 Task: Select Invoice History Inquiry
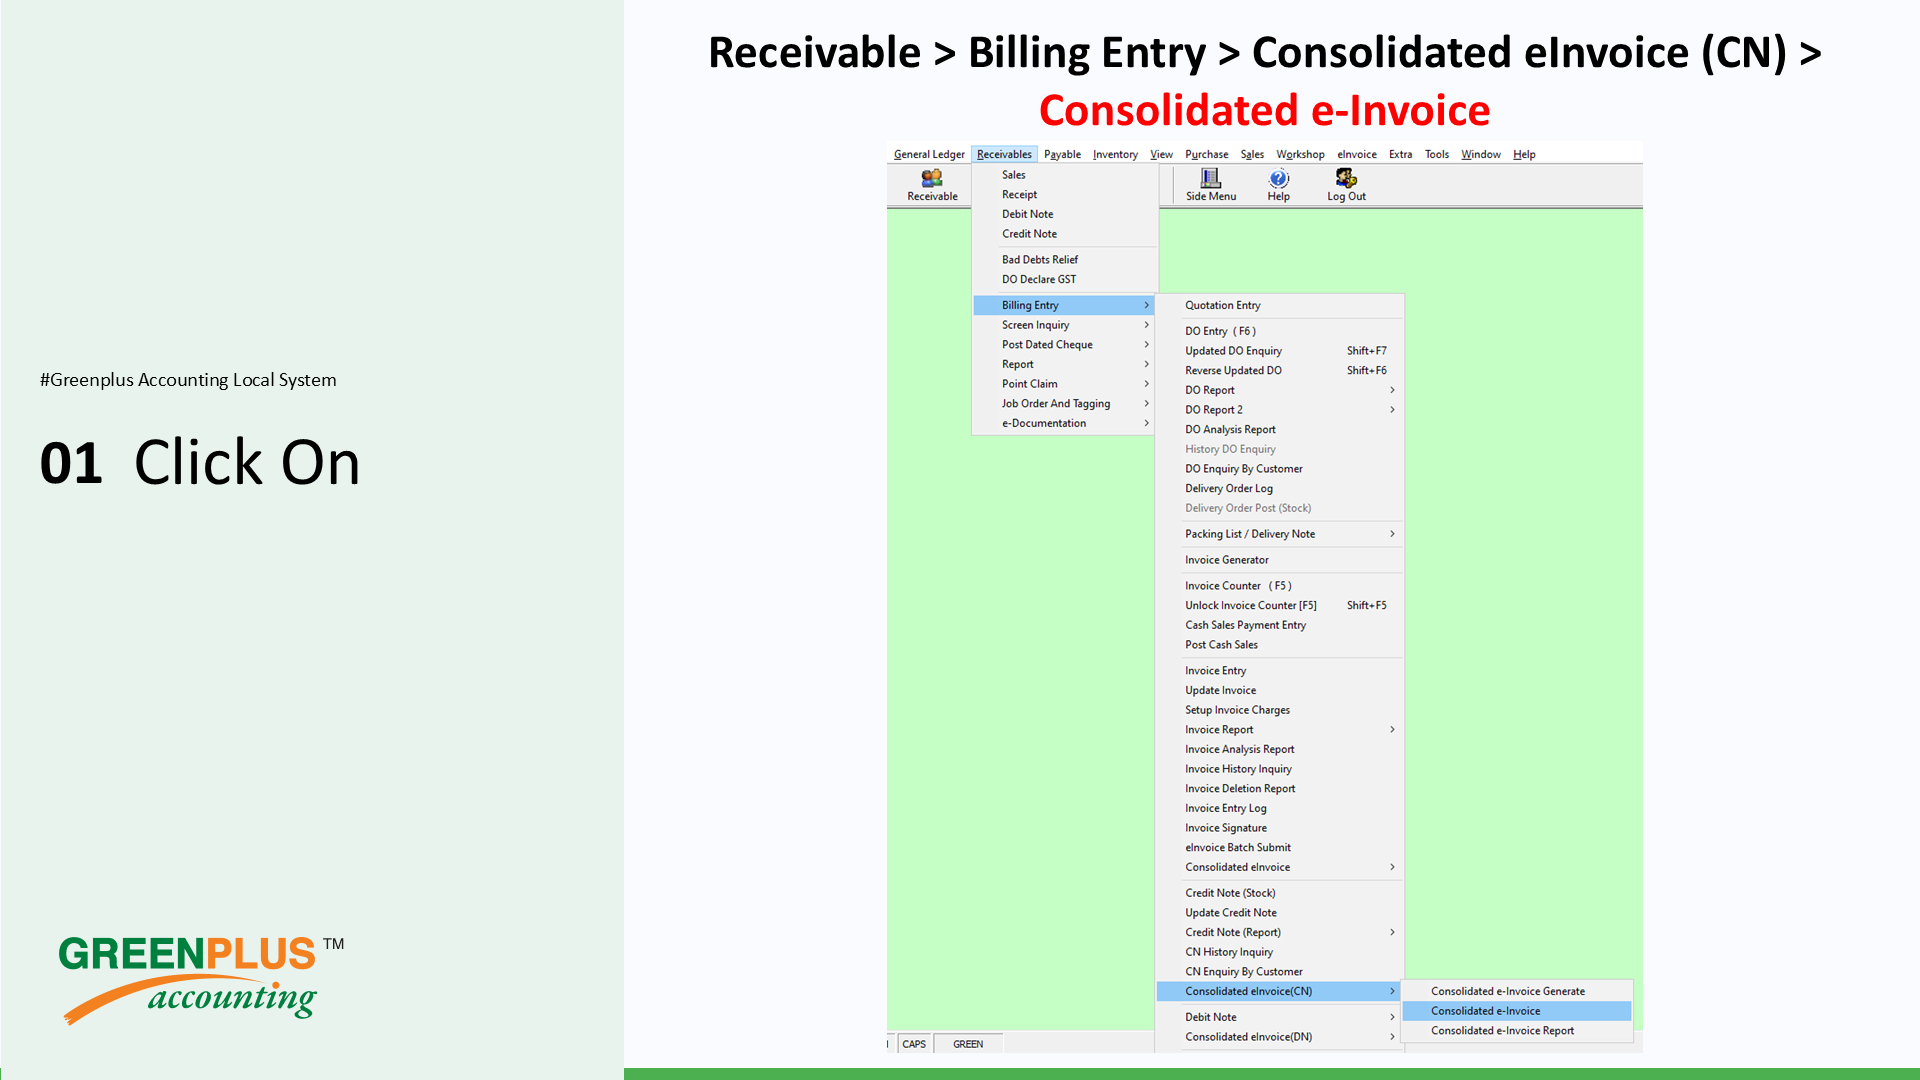(1280, 769)
